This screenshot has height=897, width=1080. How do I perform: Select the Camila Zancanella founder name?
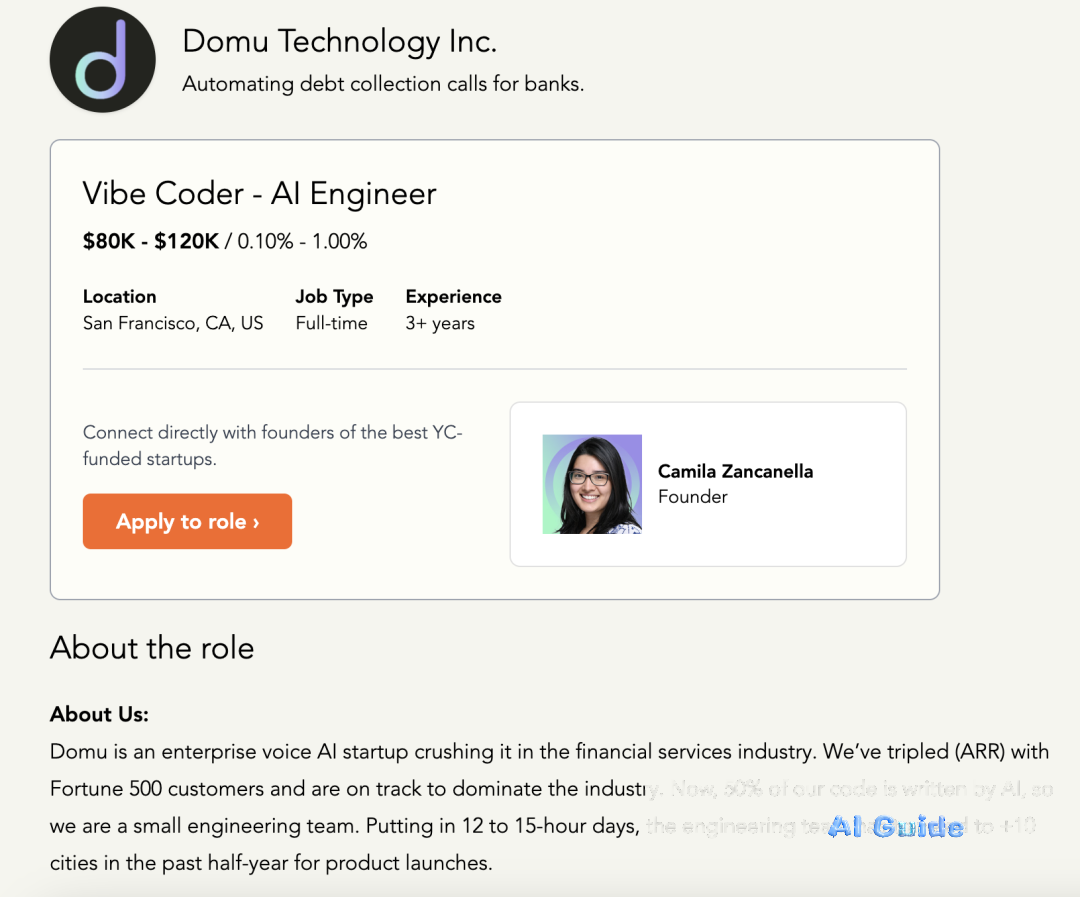click(735, 471)
